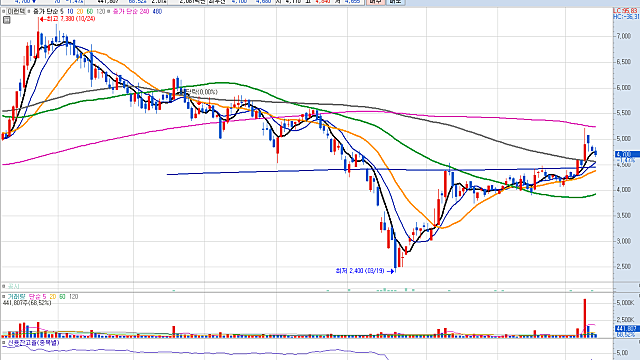Image resolution: width=640 pixels, height=360 pixels.
Task: Select the volume 120-period average label
Action: click(73, 297)
